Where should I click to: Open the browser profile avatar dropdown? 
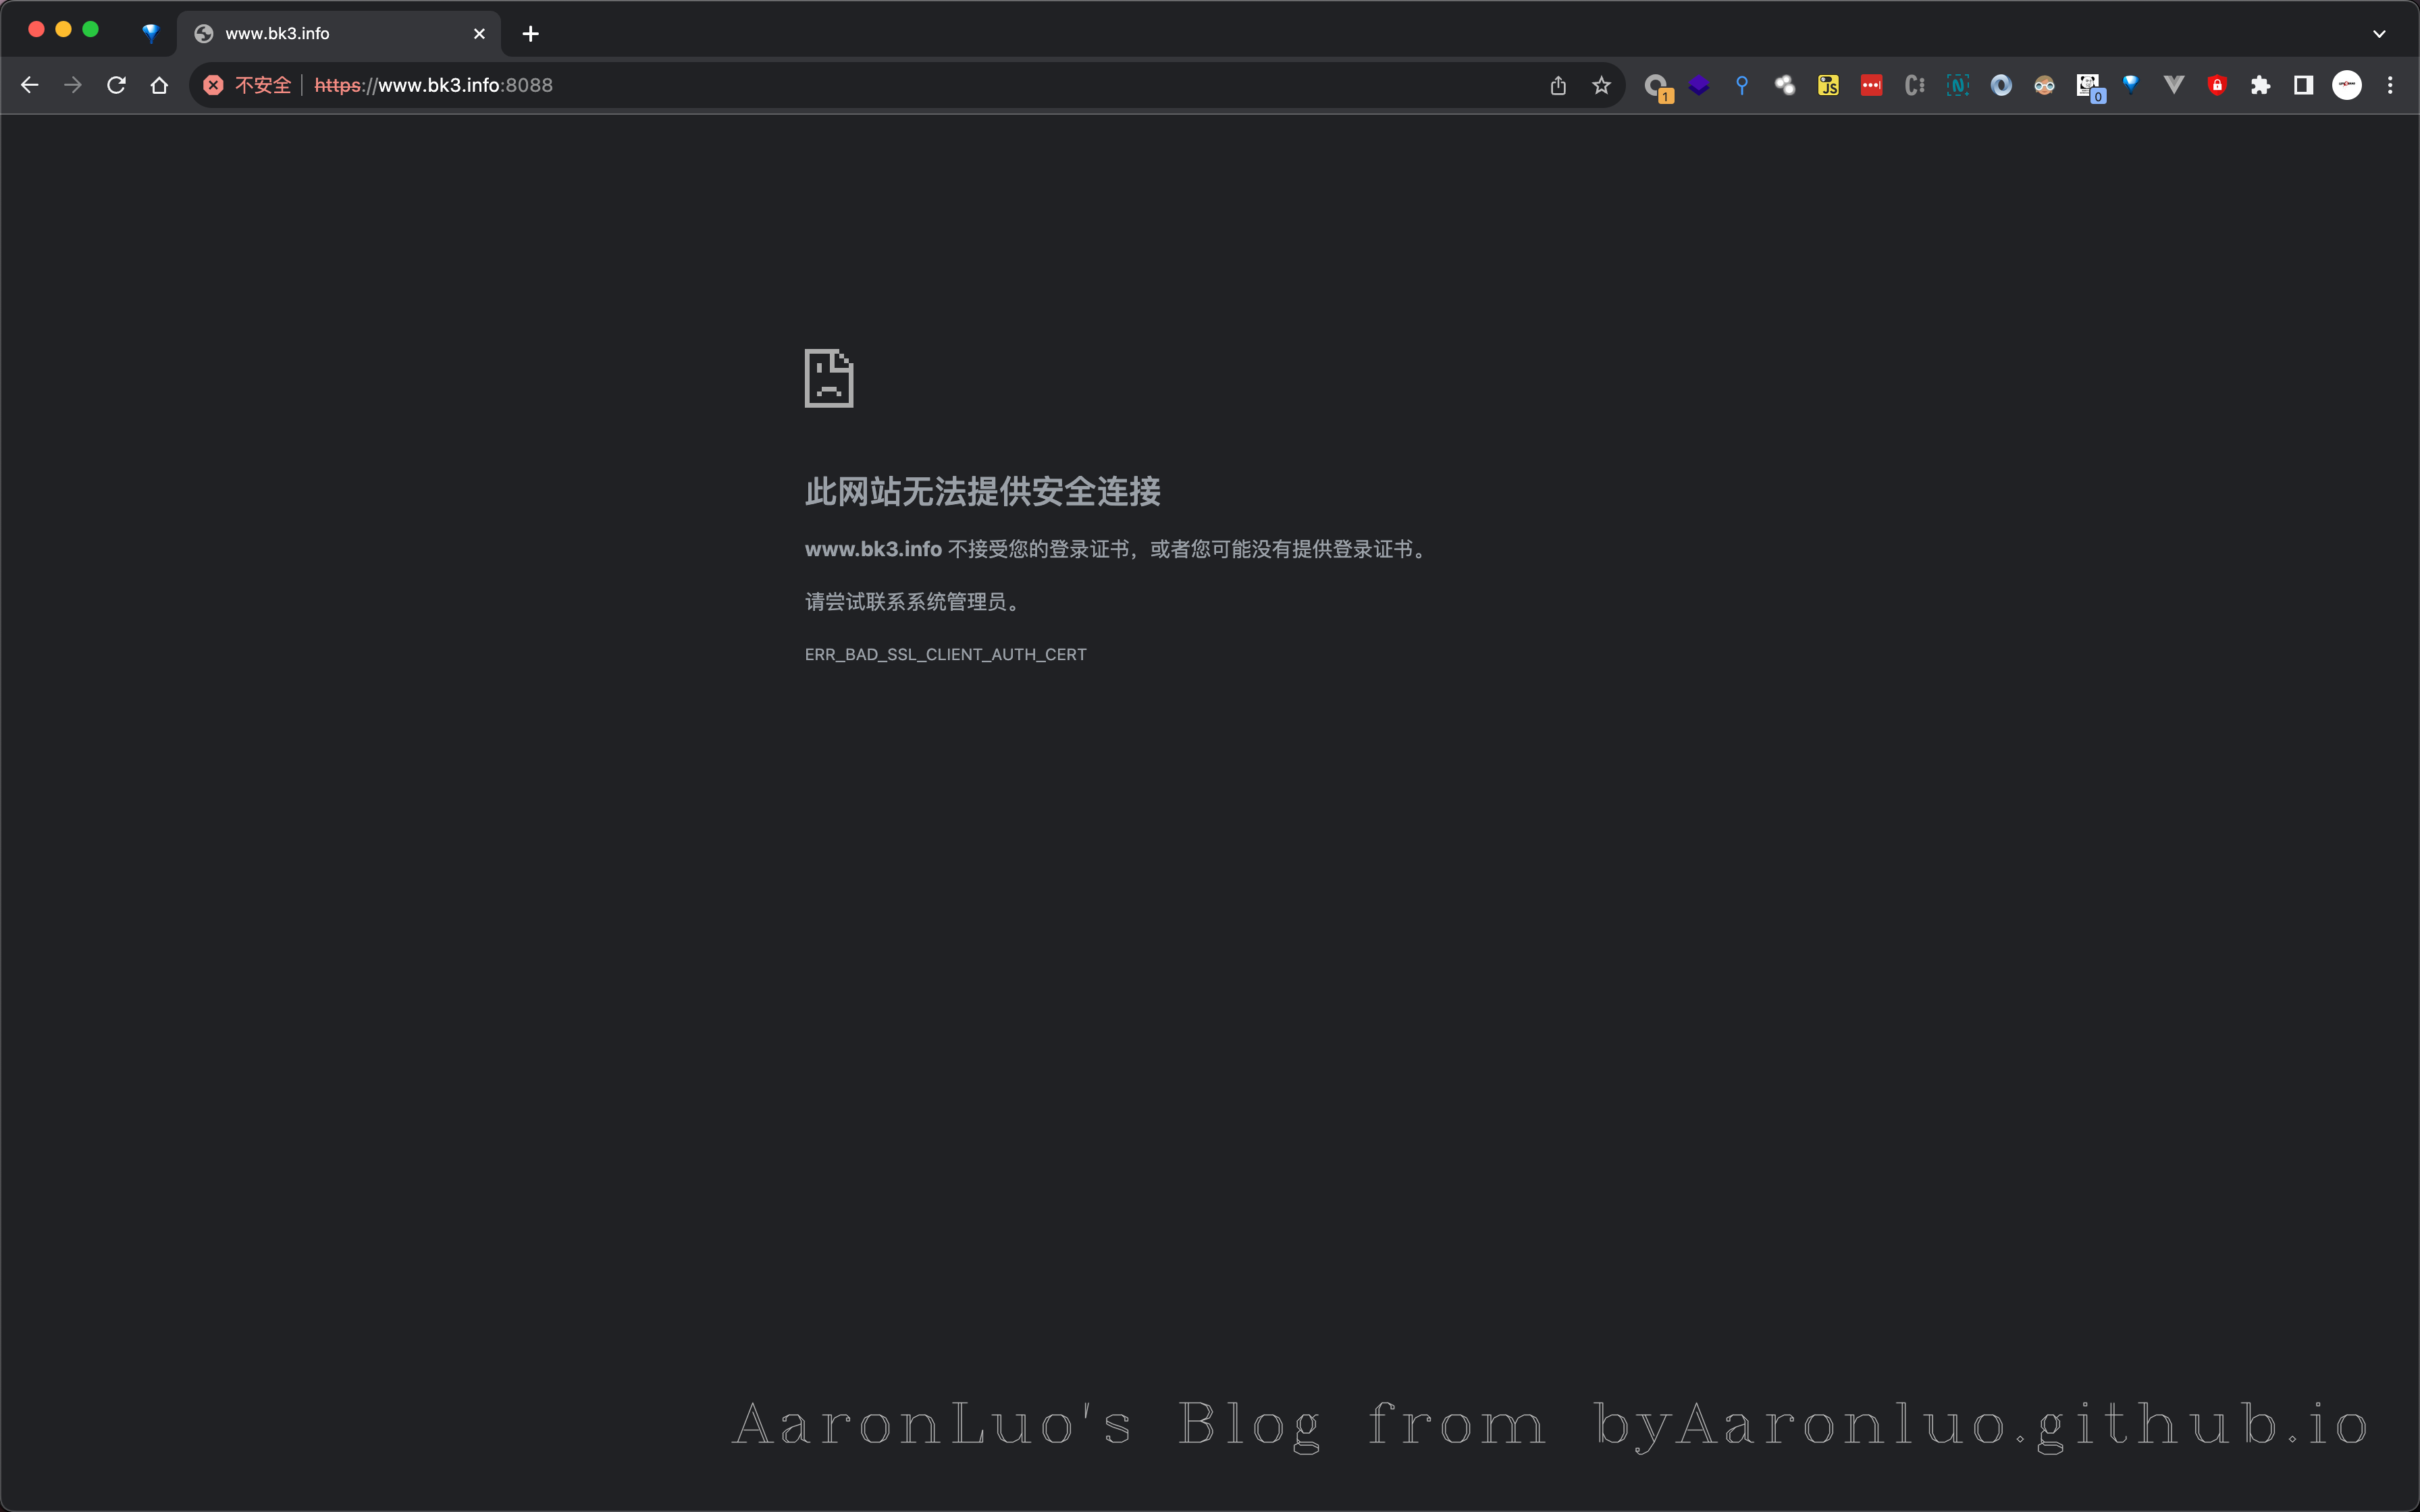2346,85
